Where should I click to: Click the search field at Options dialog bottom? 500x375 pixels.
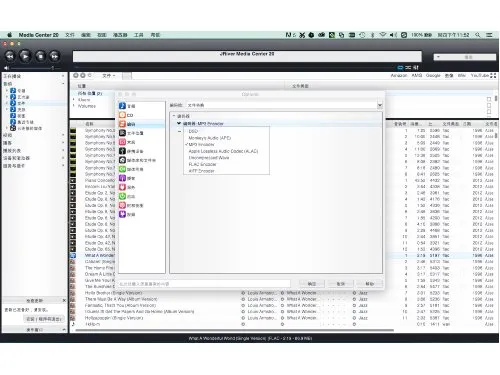pos(204,284)
